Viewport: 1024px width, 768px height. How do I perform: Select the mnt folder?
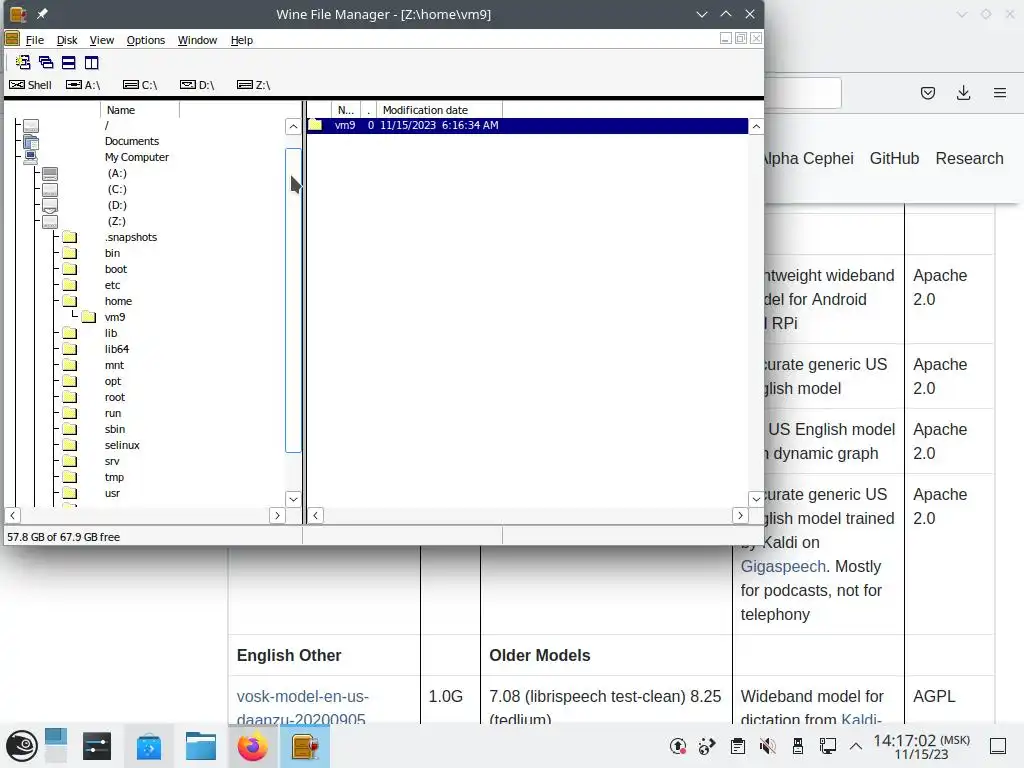[114, 365]
